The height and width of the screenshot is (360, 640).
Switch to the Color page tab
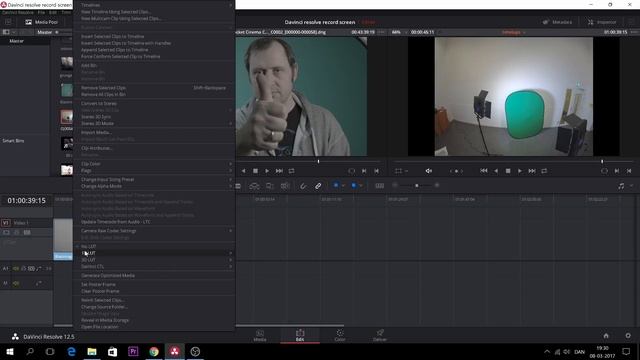coord(340,336)
